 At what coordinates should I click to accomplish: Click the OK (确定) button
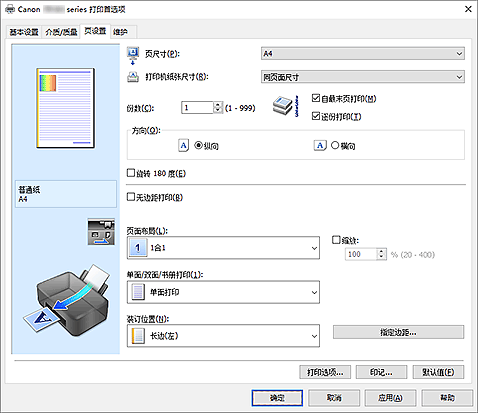(x=277, y=398)
